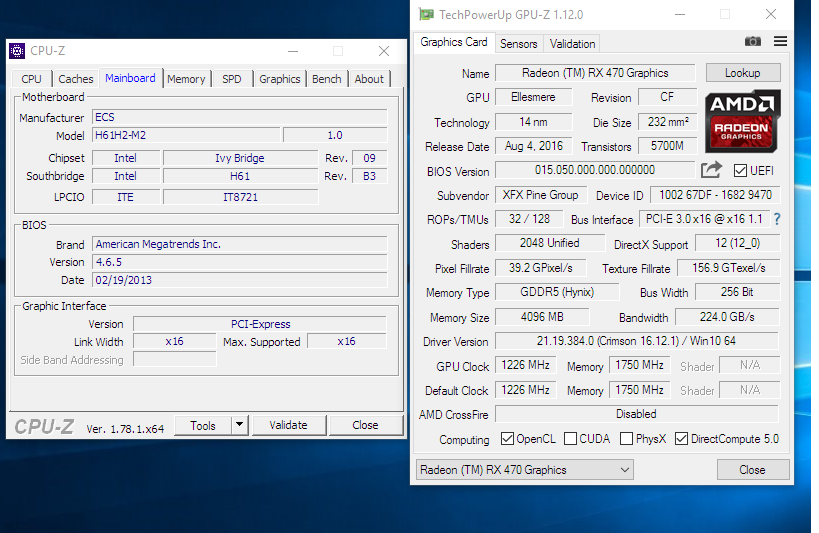819x533 pixels.
Task: Click the Close button in CPU-Z
Action: pyautogui.click(x=365, y=425)
